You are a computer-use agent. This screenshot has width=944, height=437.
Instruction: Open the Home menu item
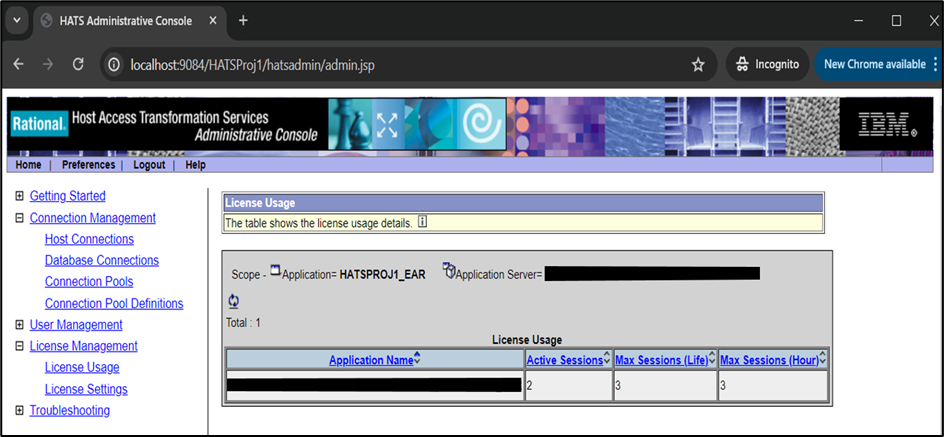click(28, 165)
